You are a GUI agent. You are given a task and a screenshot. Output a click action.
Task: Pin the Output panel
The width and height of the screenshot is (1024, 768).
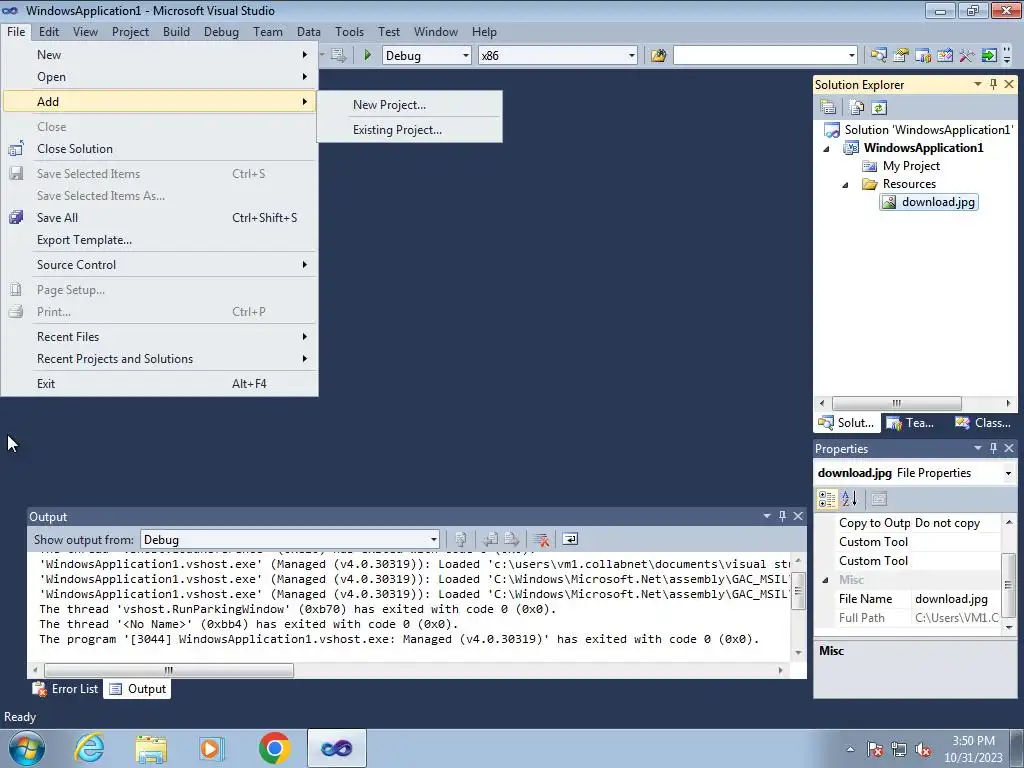click(x=782, y=516)
